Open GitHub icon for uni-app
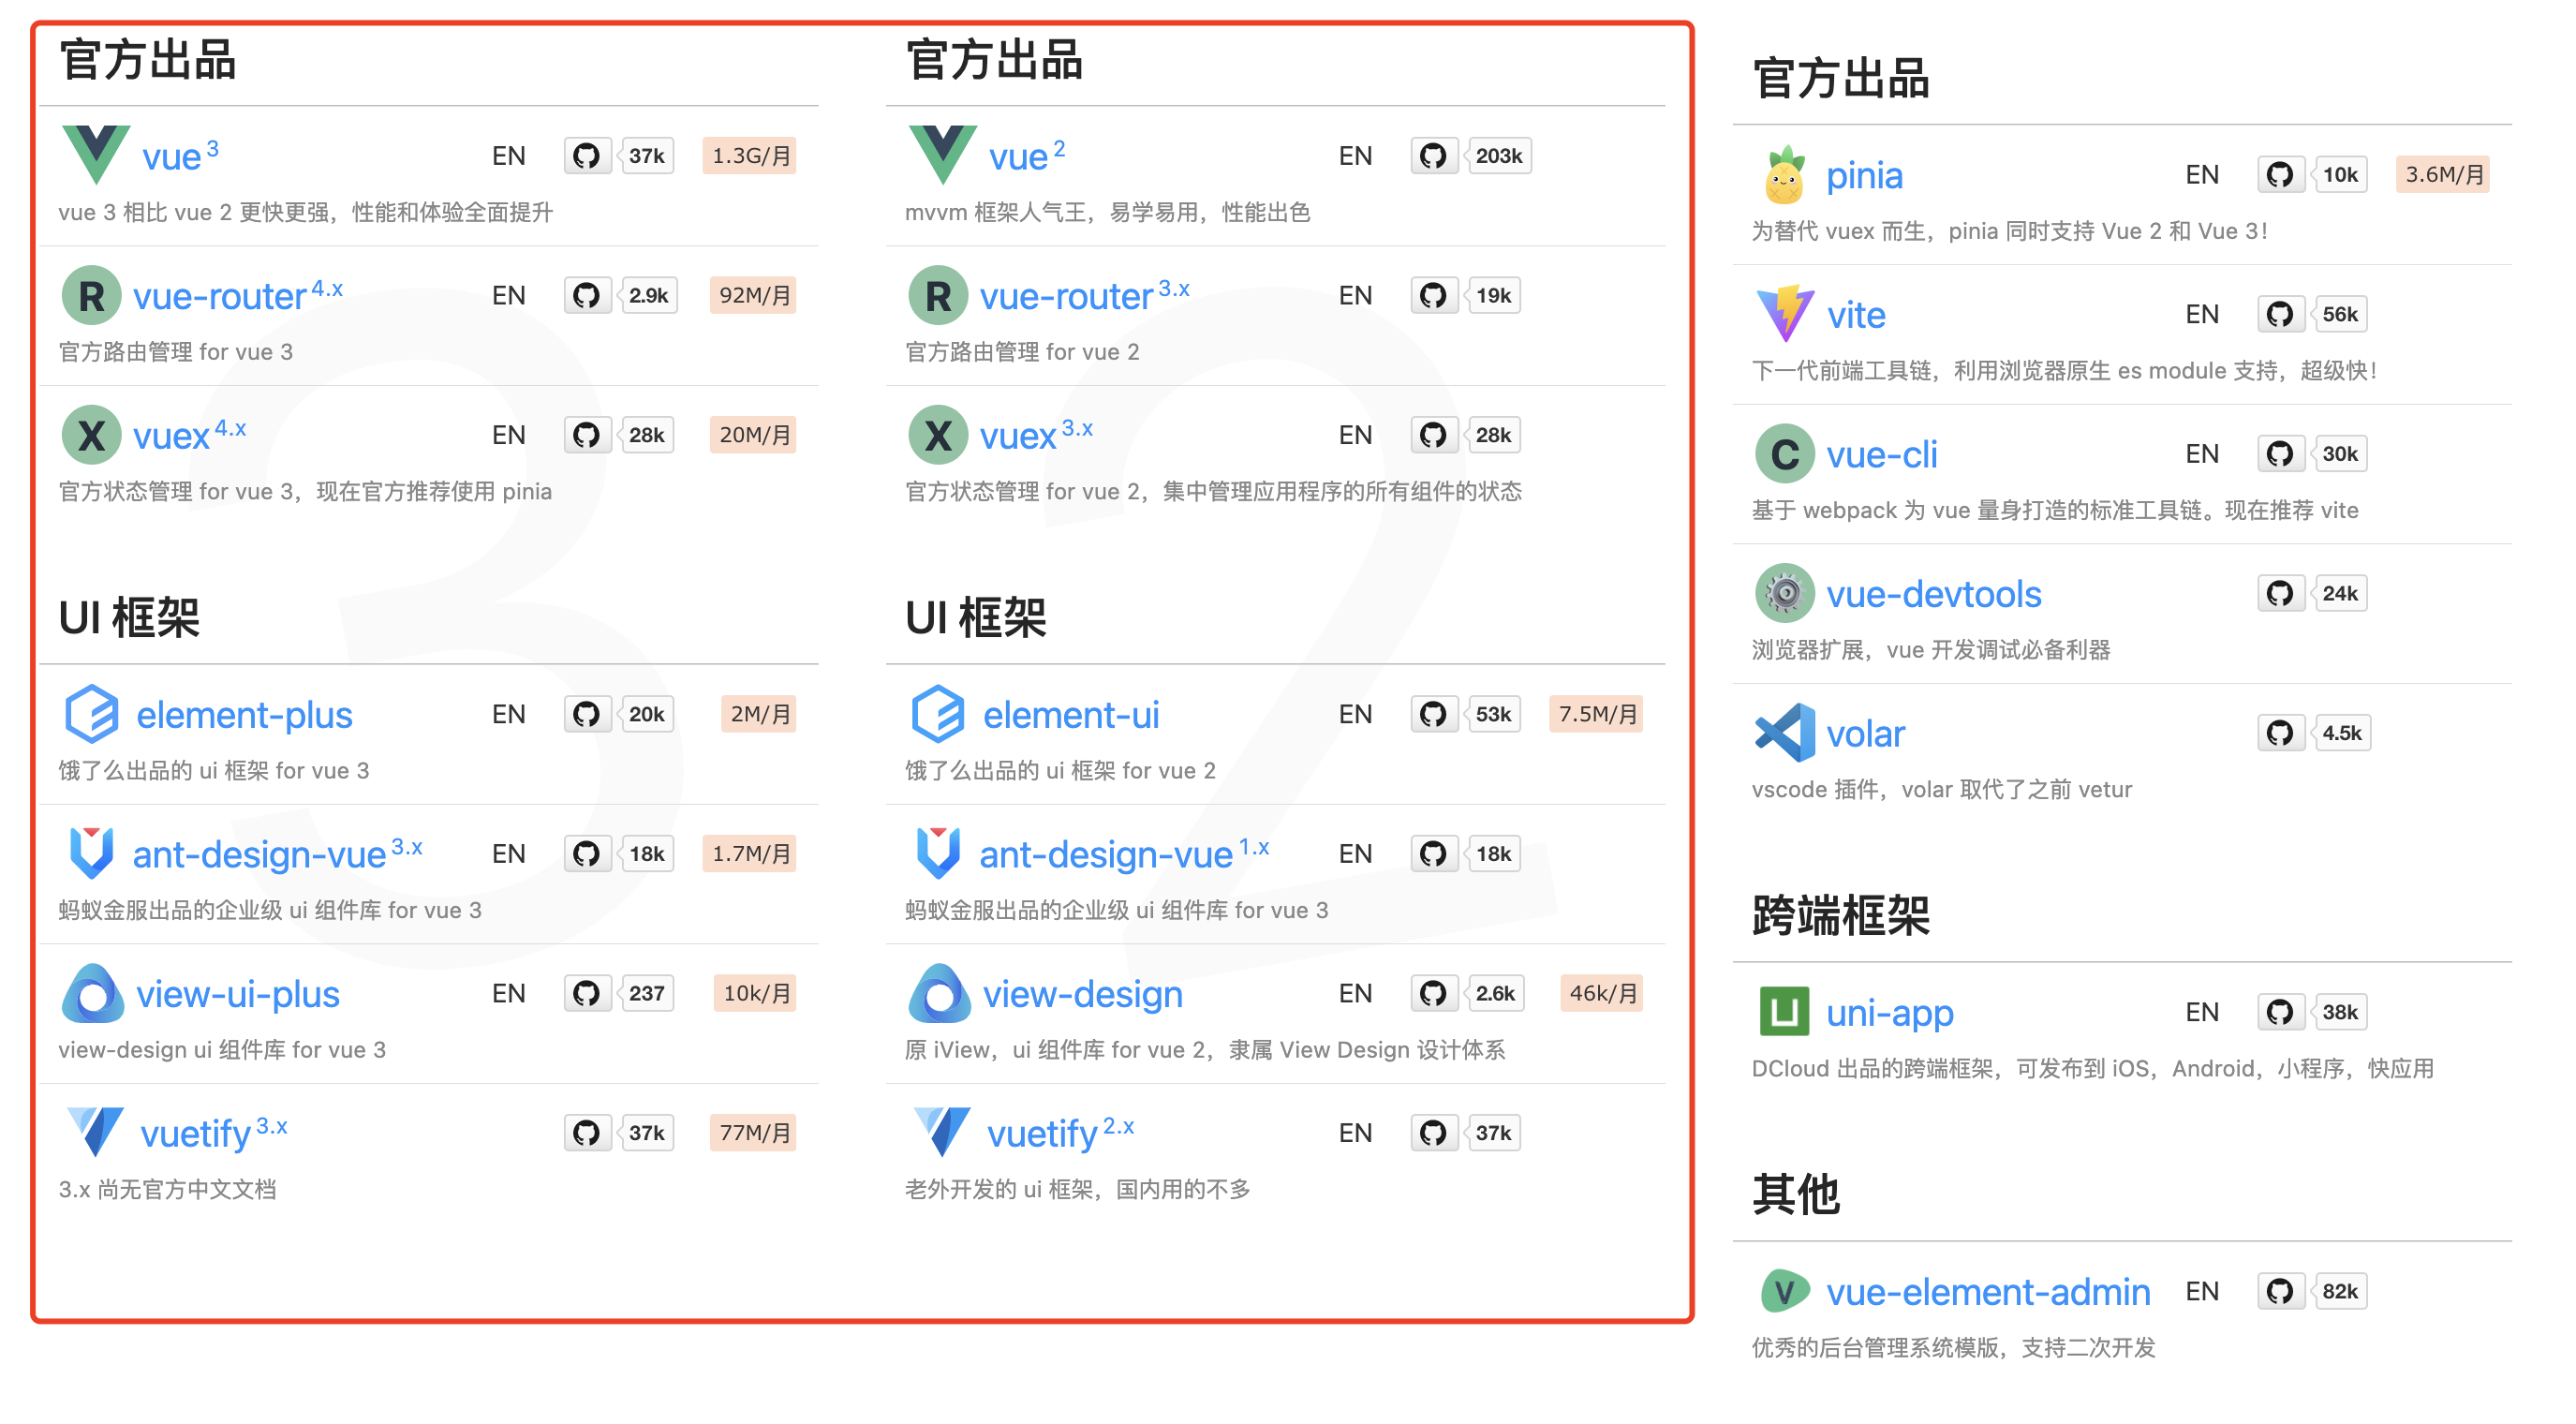 click(x=2280, y=1012)
